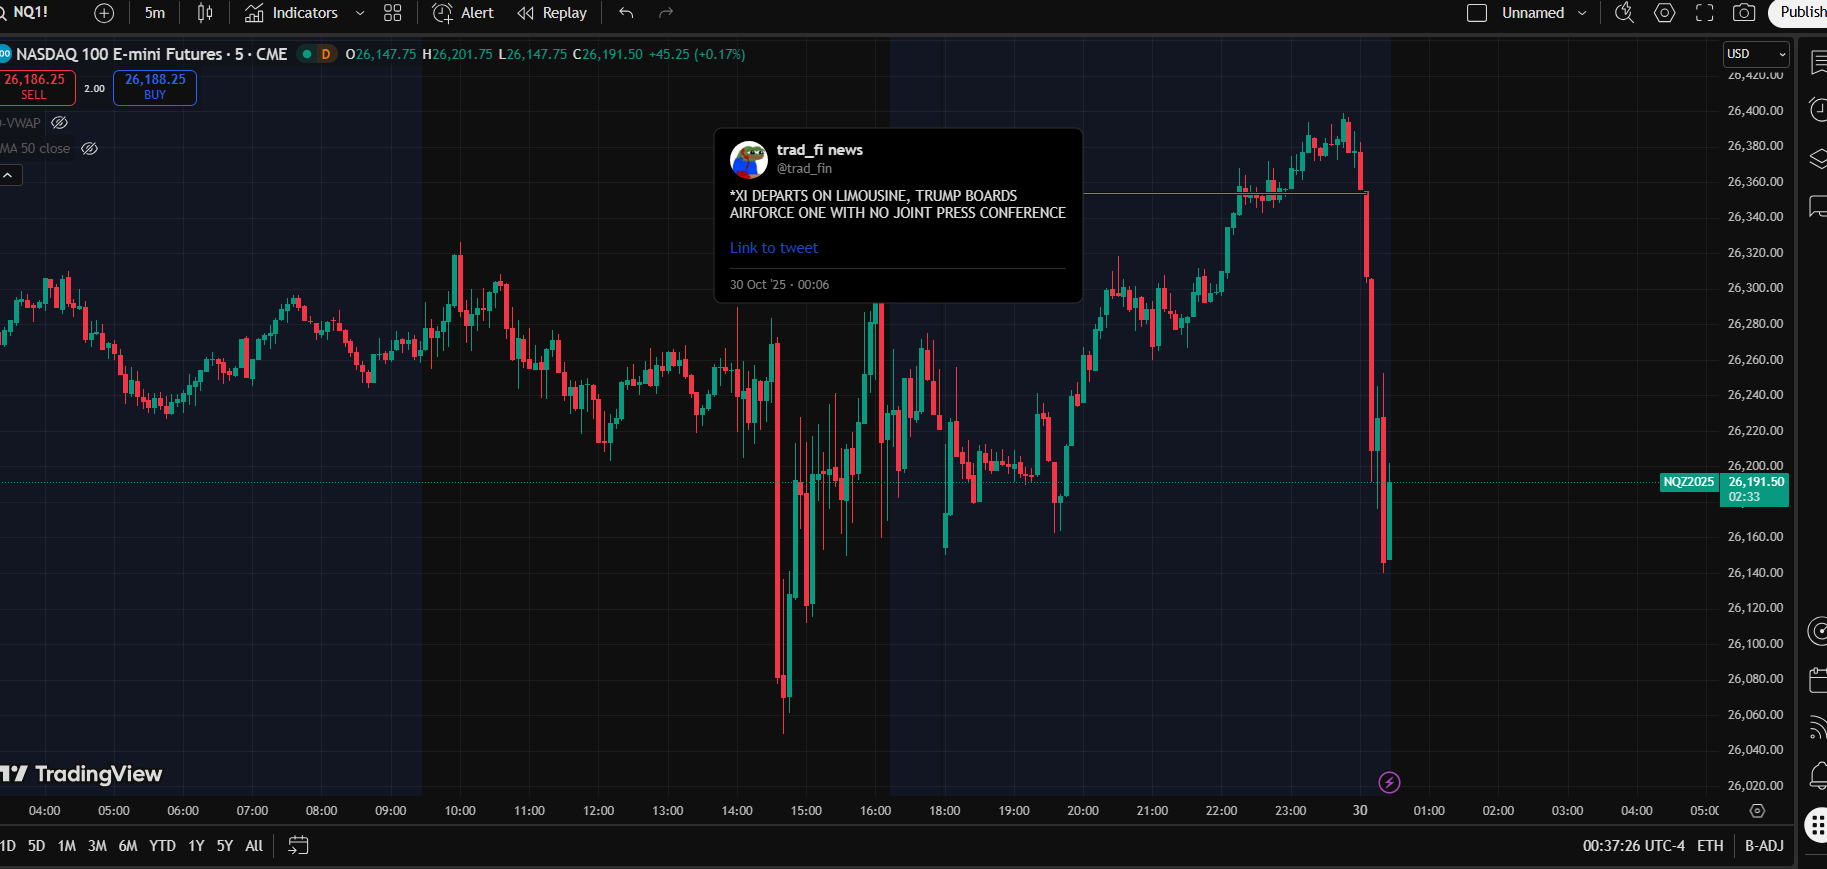Click the blue BUY price button
This screenshot has width=1827, height=869.
155,87
